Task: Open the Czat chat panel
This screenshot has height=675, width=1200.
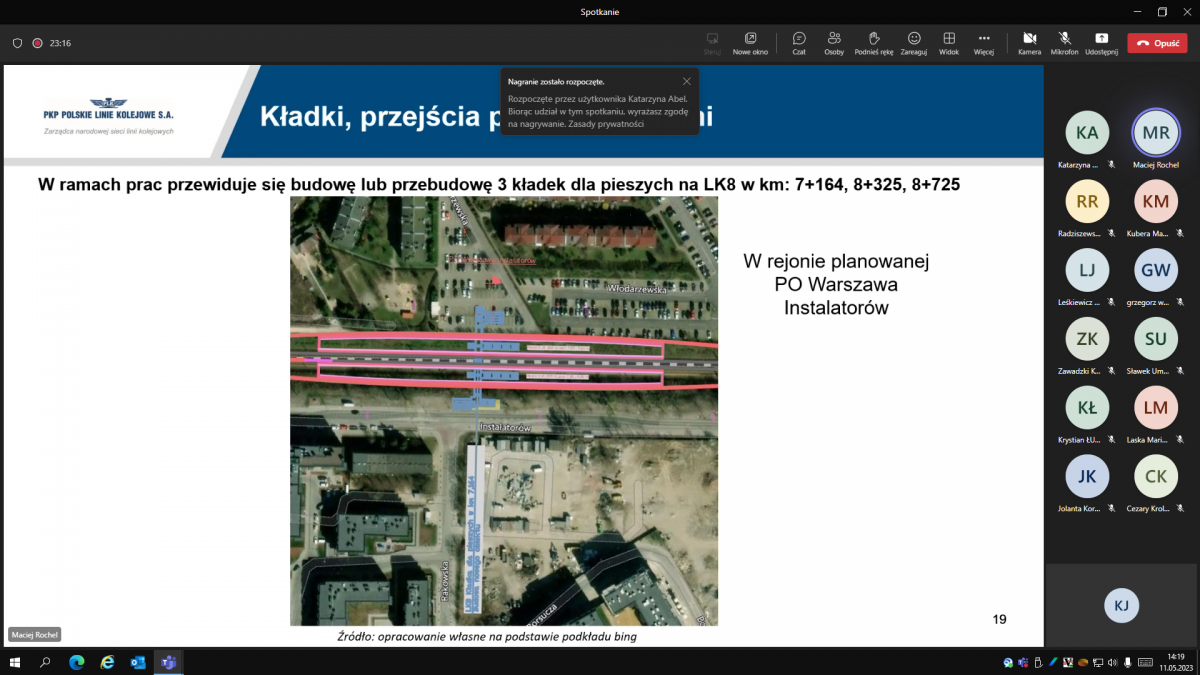Action: 799,43
